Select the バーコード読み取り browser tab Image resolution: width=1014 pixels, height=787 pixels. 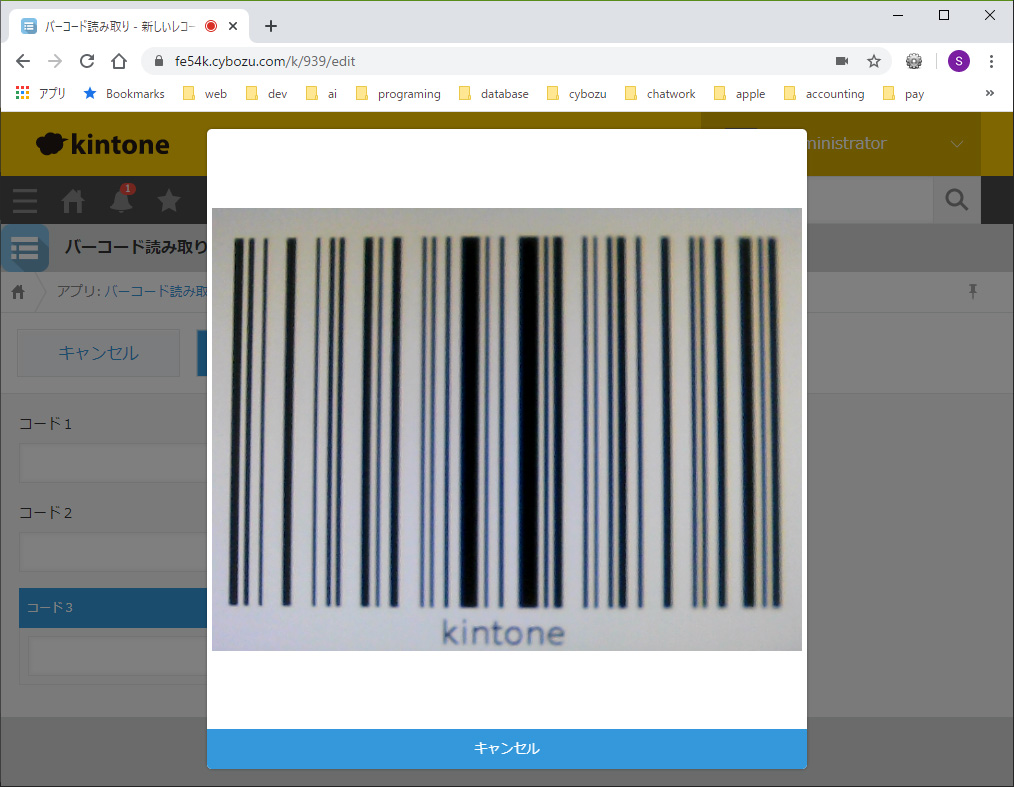[x=129, y=26]
